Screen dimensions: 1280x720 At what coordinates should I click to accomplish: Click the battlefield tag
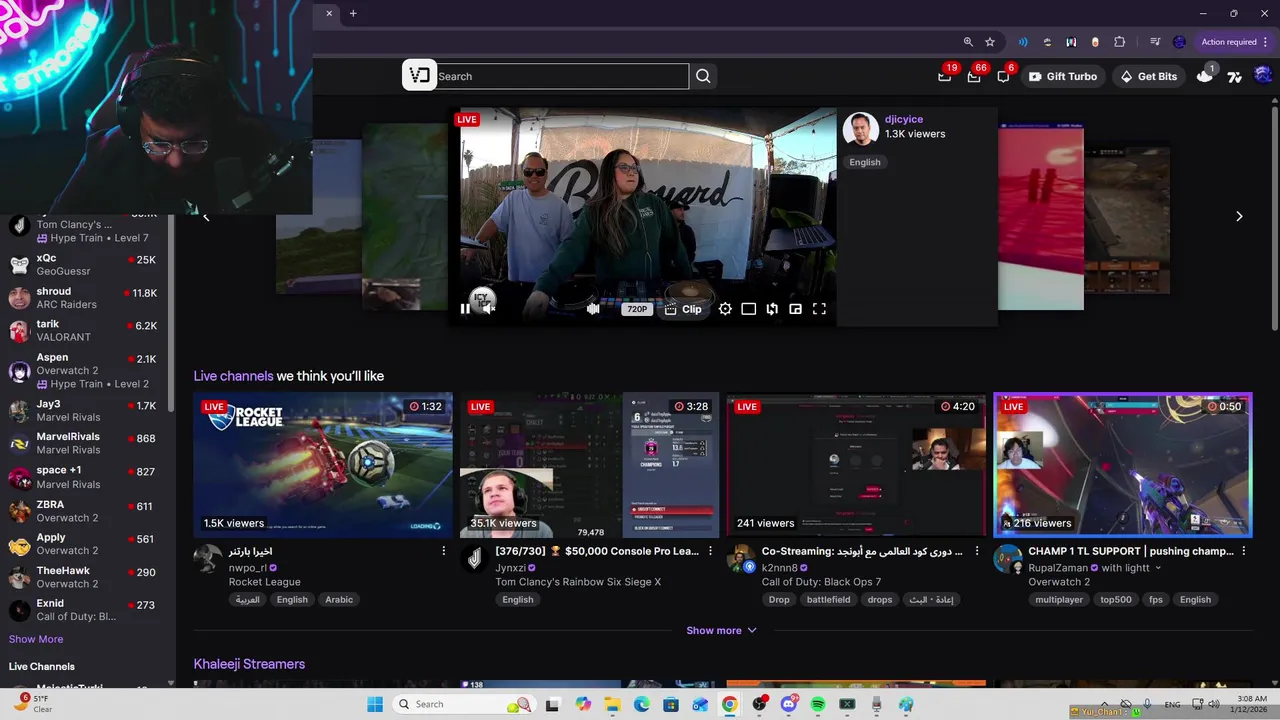[x=828, y=600]
